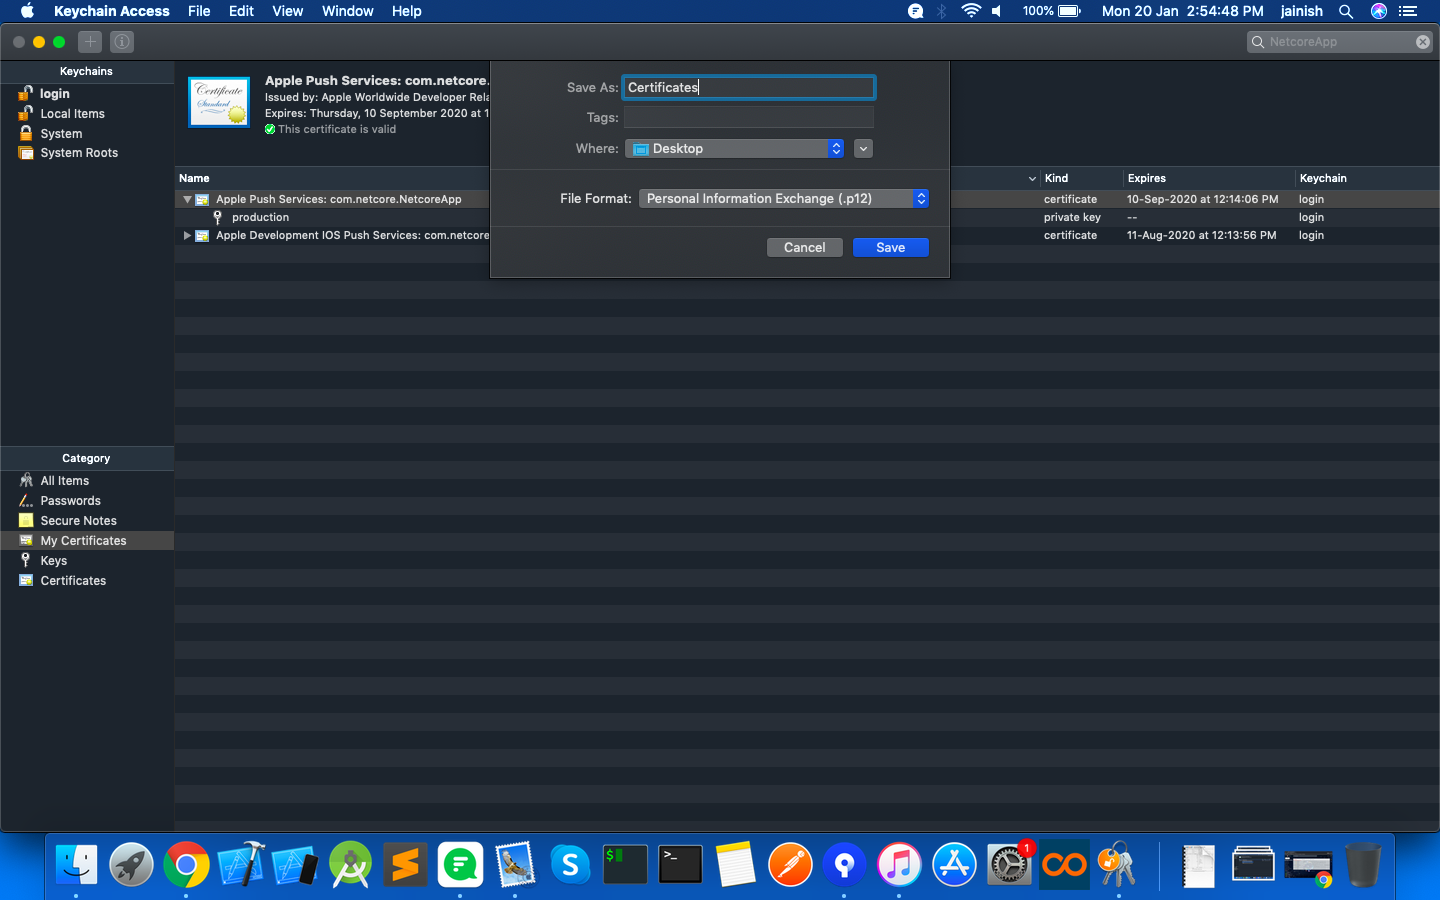This screenshot has height=900, width=1440.
Task: Open Notification Center list icon
Action: (x=1408, y=11)
